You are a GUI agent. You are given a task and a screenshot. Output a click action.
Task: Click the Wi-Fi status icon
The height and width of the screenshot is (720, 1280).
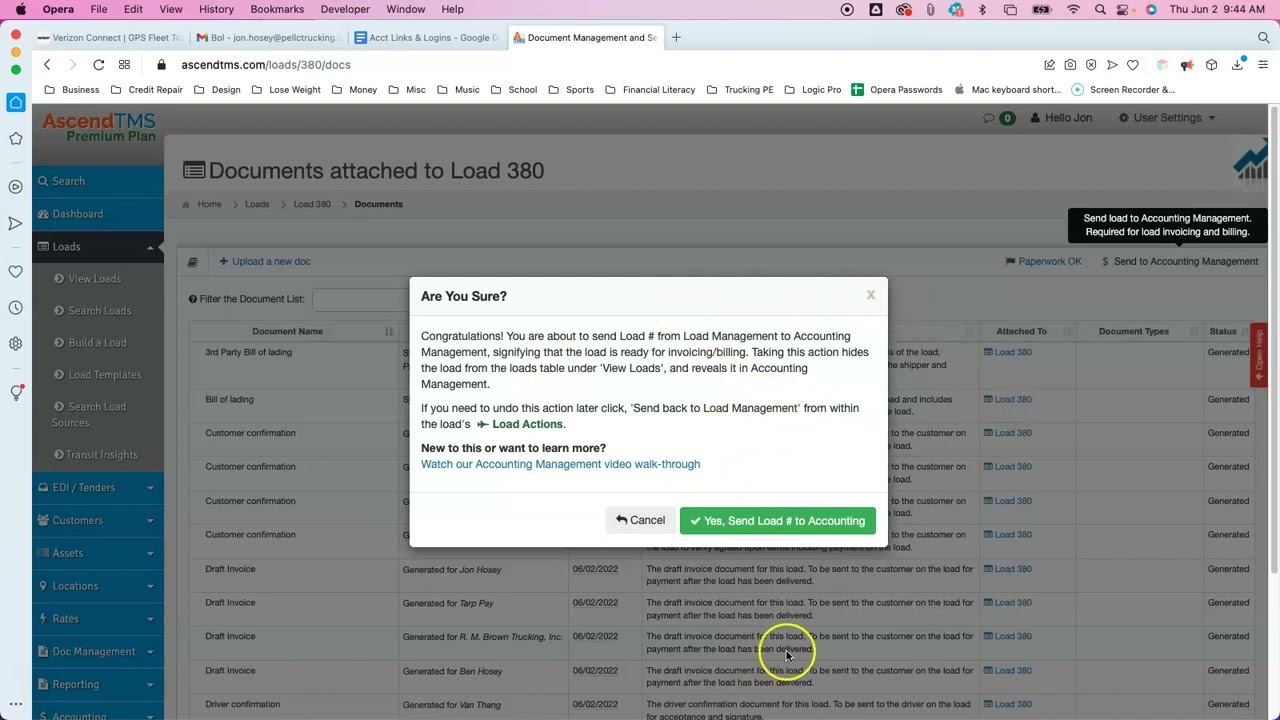point(1074,10)
